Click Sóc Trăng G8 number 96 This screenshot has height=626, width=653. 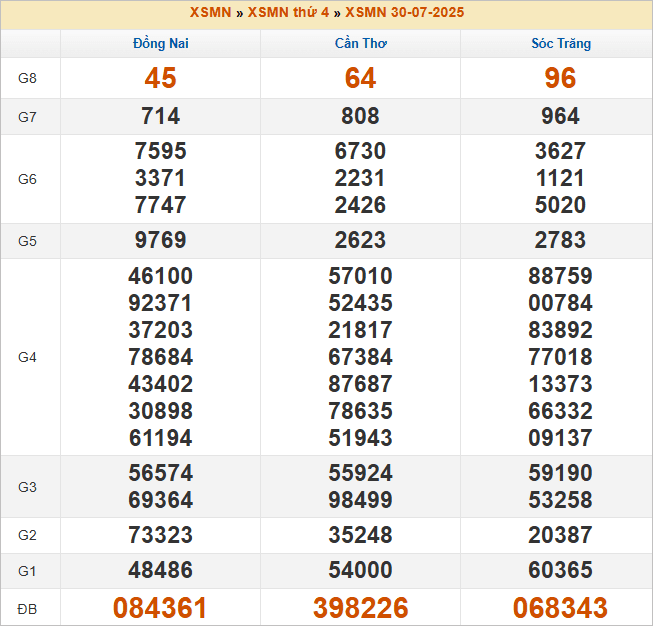point(561,78)
